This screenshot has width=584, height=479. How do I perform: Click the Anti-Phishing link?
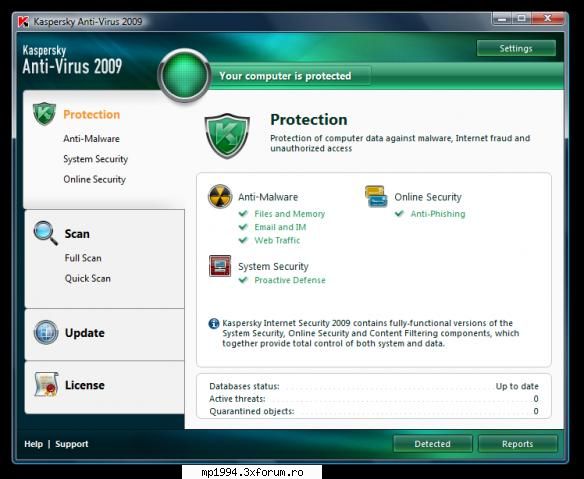[x=438, y=214]
